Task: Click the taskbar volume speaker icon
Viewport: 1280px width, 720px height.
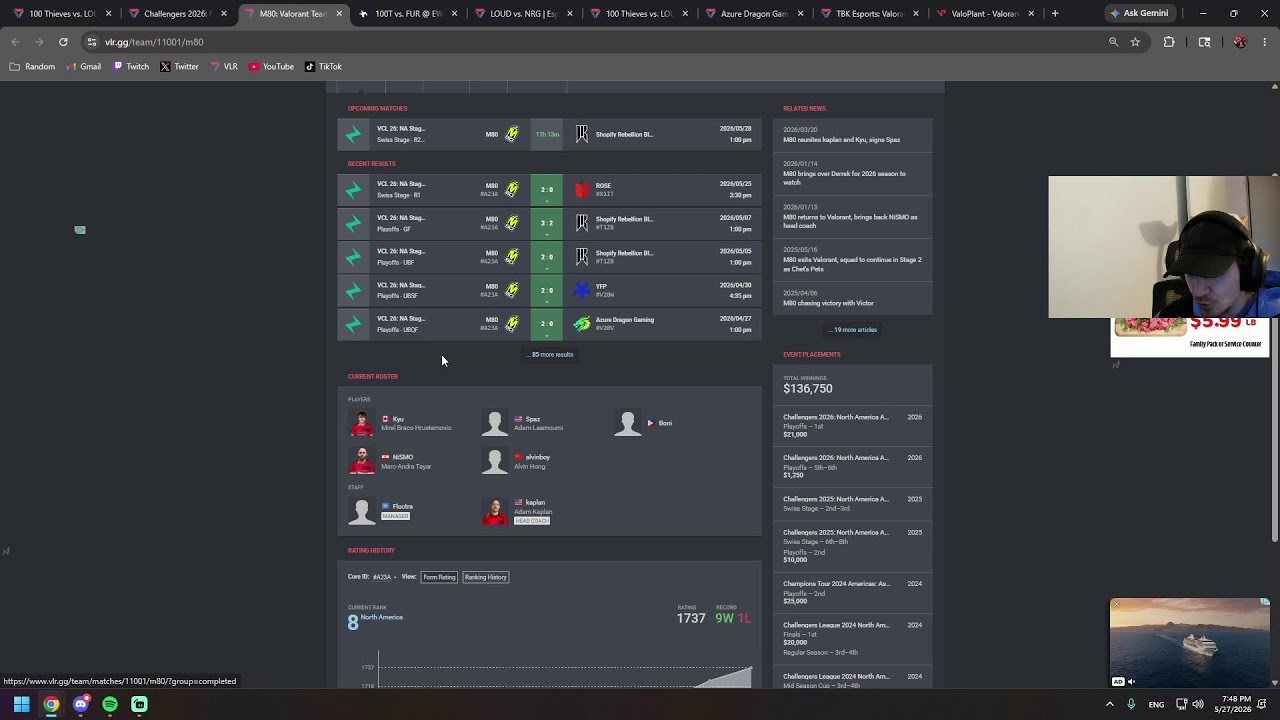Action: click(x=1198, y=704)
